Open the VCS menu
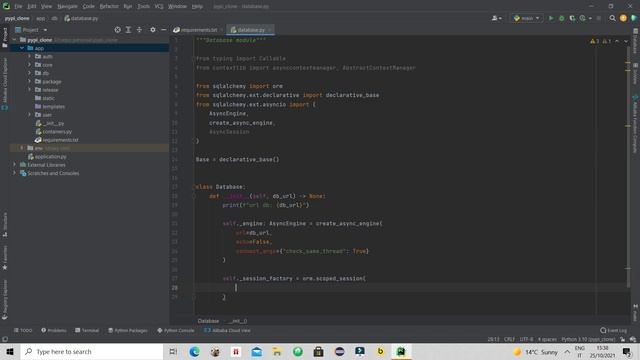The width and height of the screenshot is (640, 360). [159, 6]
